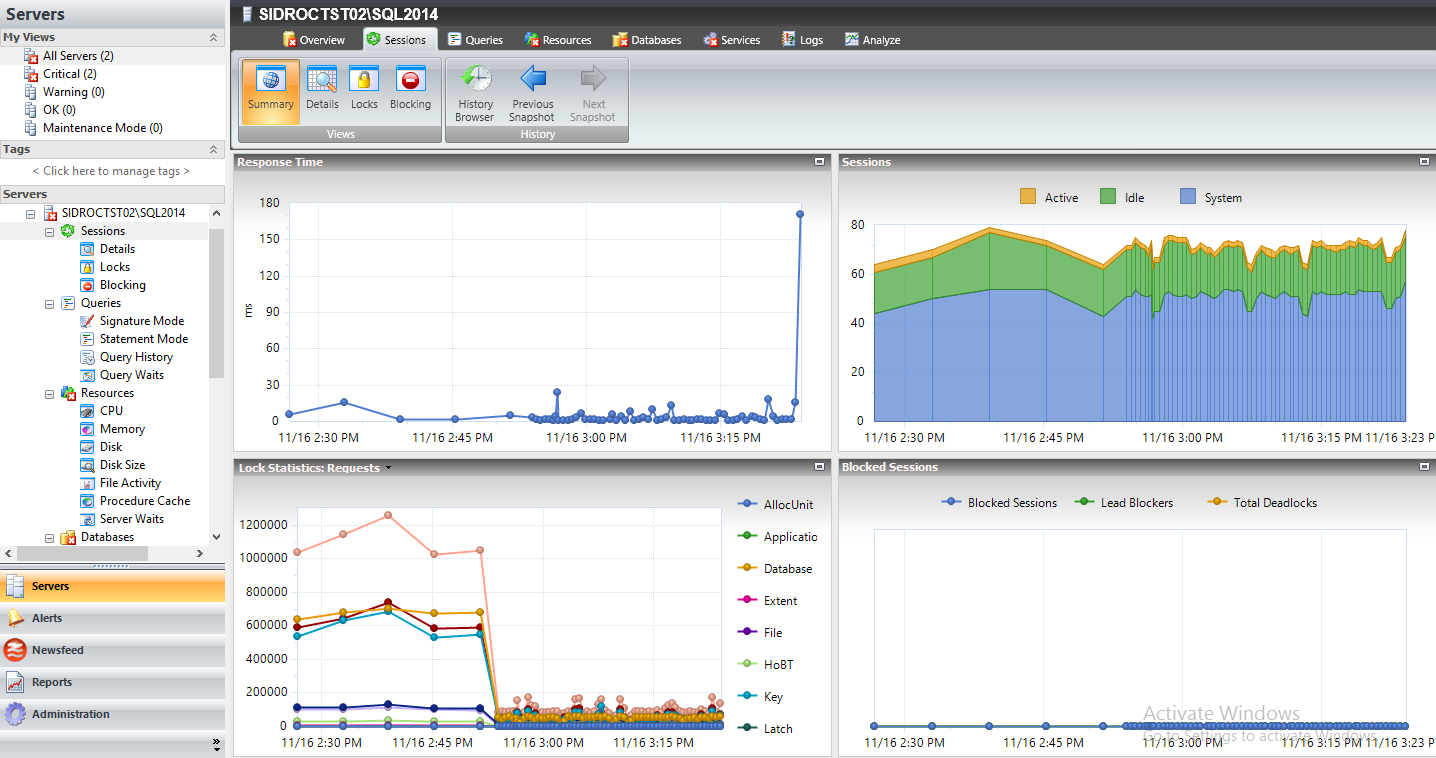
Task: Open CPU under Resources tree
Action: click(111, 411)
